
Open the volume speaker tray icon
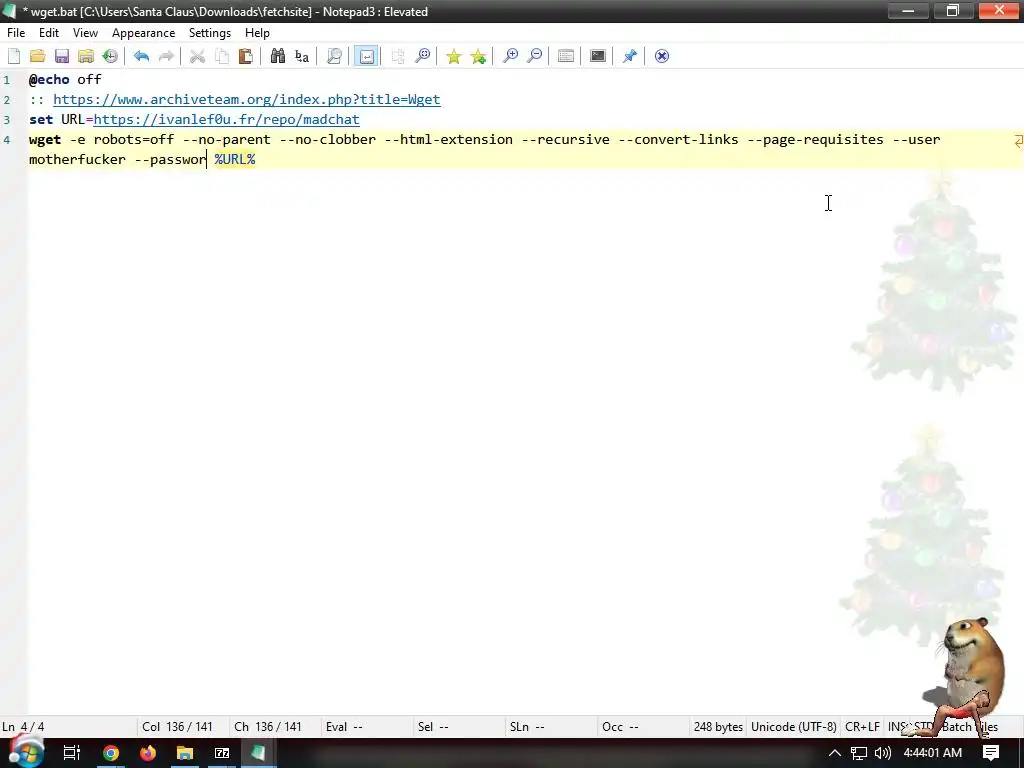pos(882,753)
